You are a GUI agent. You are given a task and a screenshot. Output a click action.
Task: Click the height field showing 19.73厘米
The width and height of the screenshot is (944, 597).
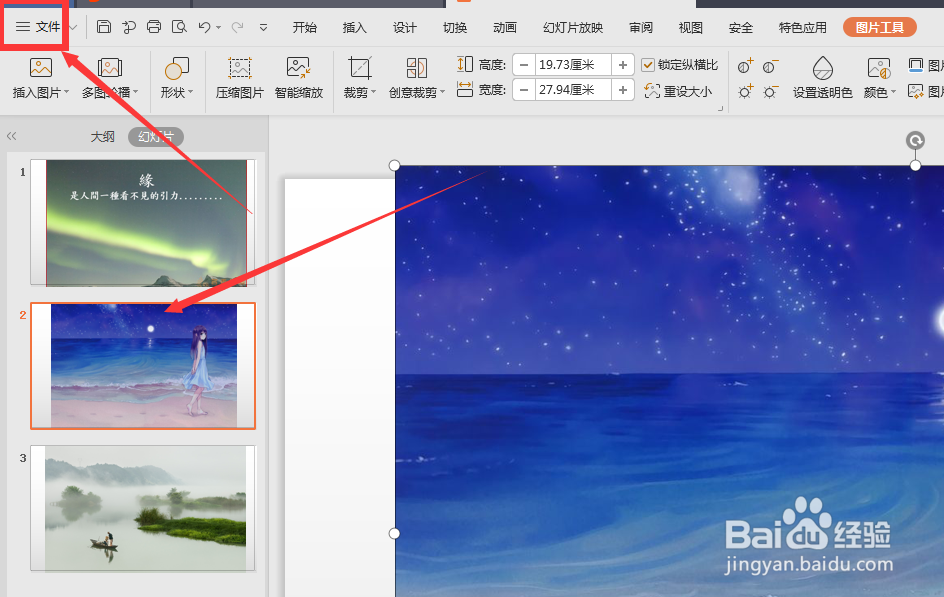click(573, 64)
